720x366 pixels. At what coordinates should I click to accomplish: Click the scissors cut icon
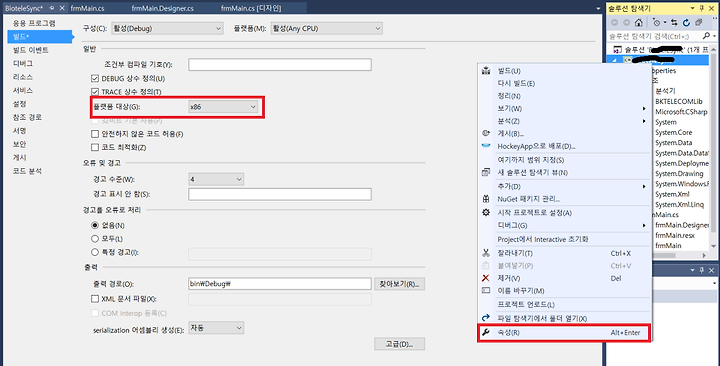click(x=486, y=253)
